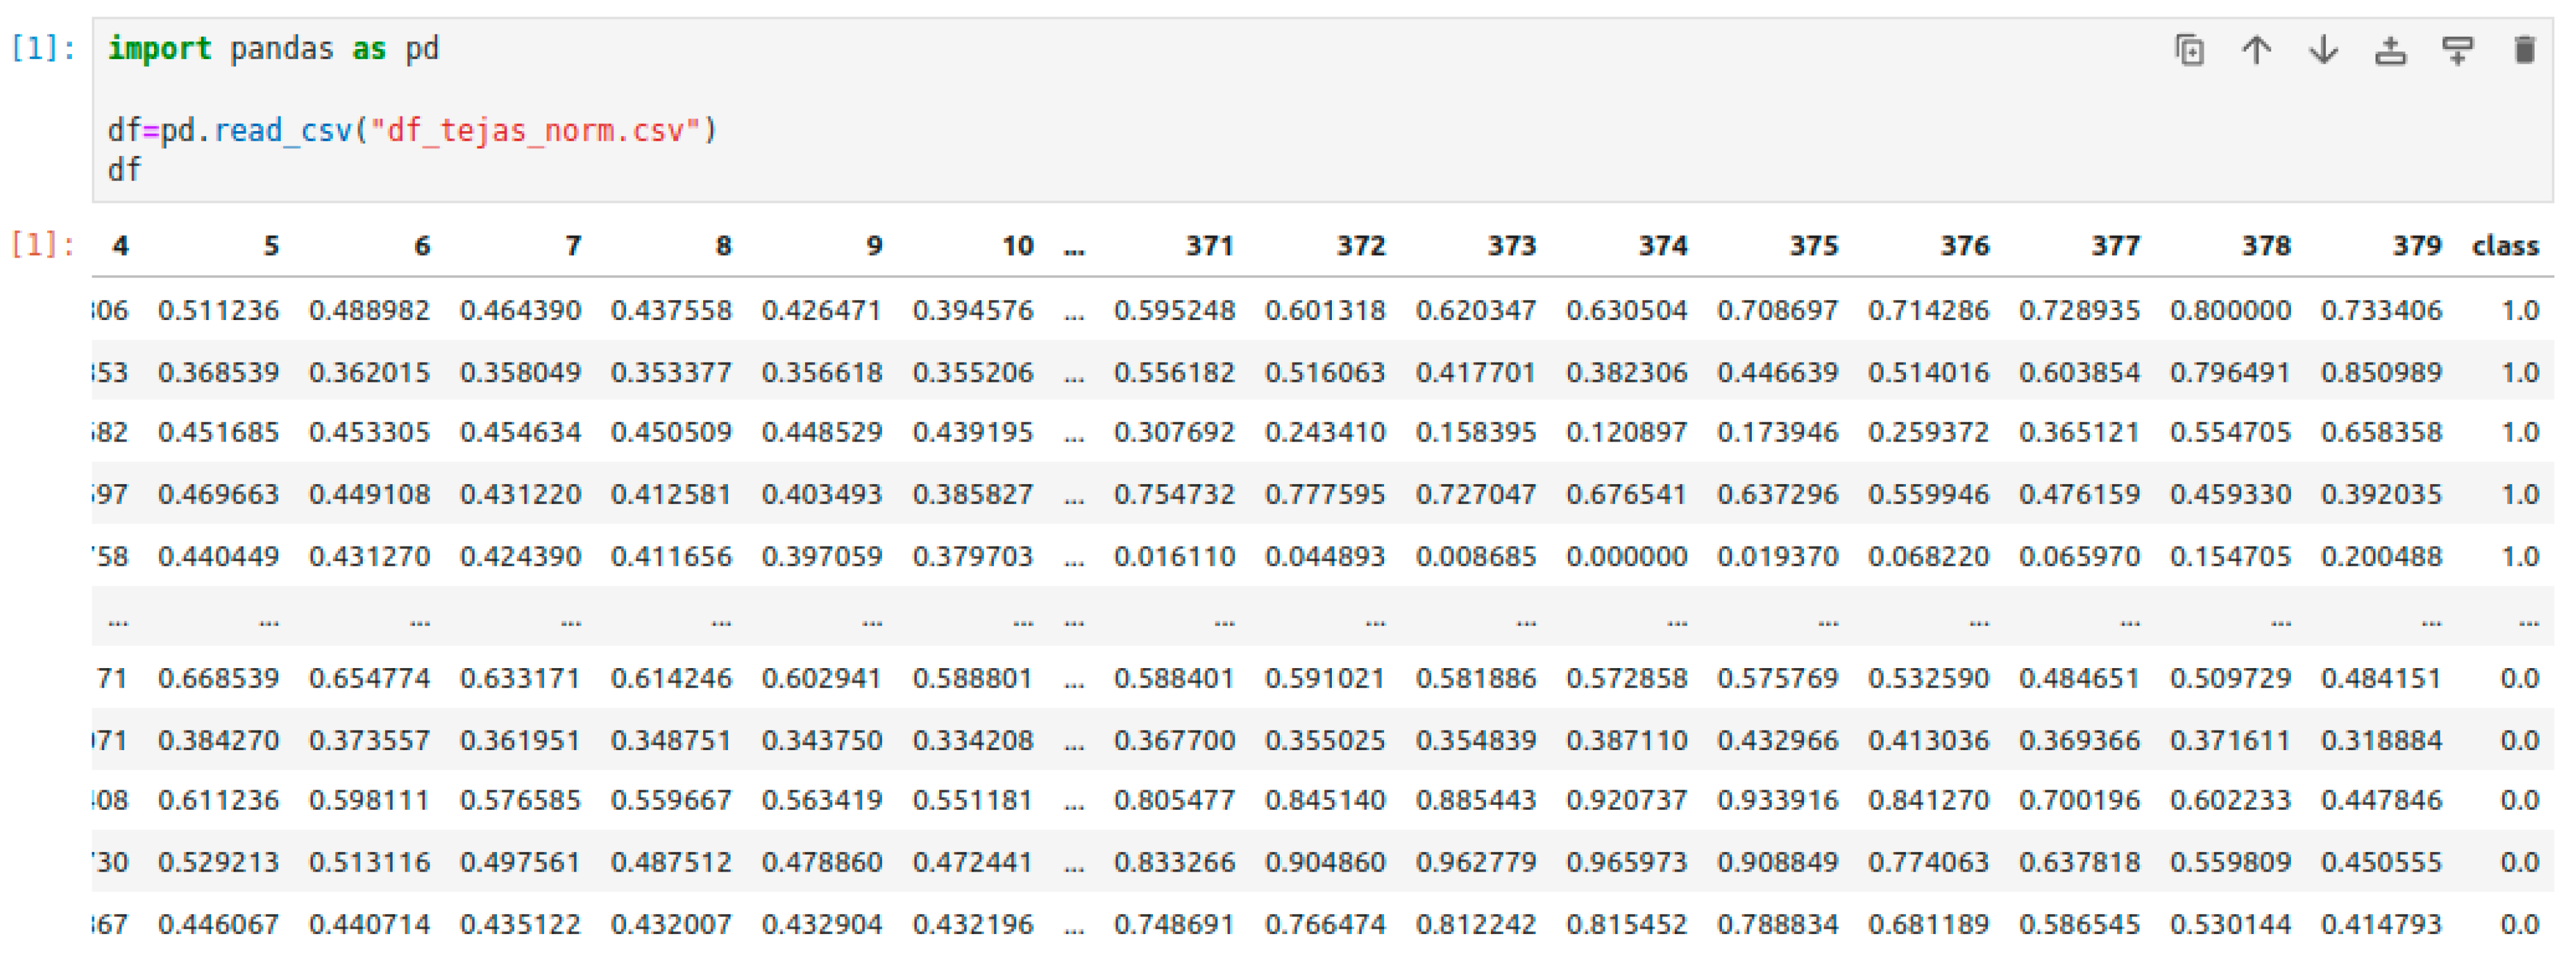The height and width of the screenshot is (955, 2576).
Task: Place cursor in import pandas line
Action: [x=273, y=48]
